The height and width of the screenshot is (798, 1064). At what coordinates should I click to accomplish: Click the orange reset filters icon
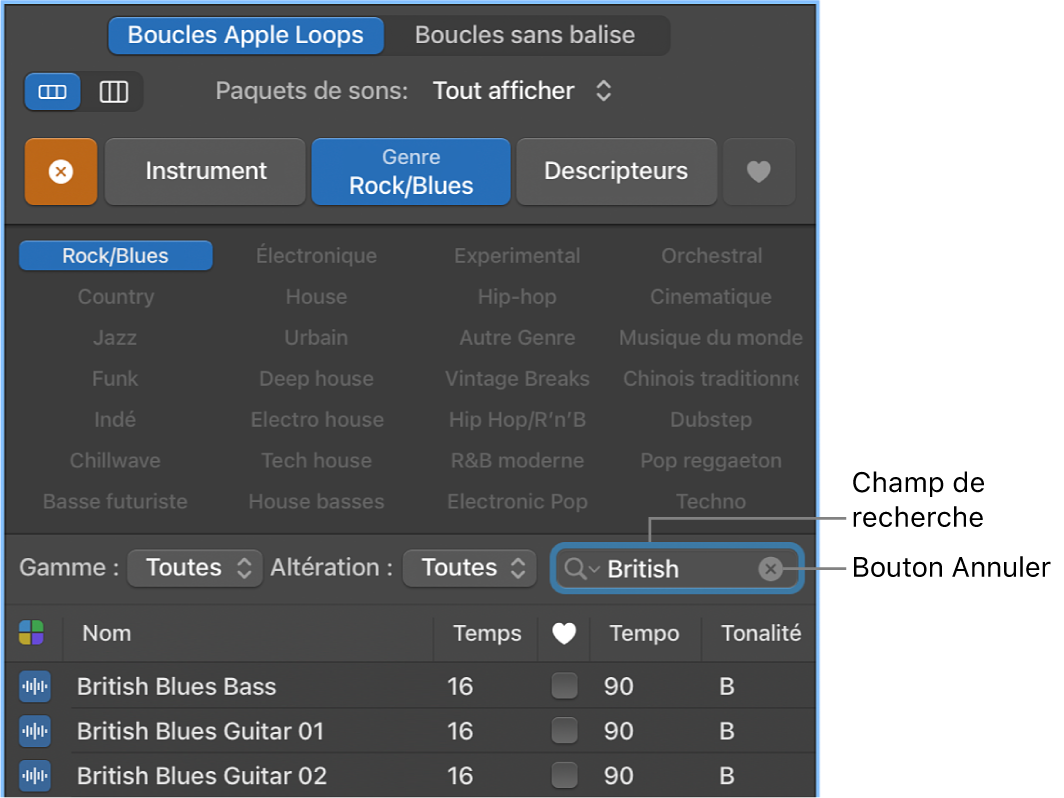60,171
